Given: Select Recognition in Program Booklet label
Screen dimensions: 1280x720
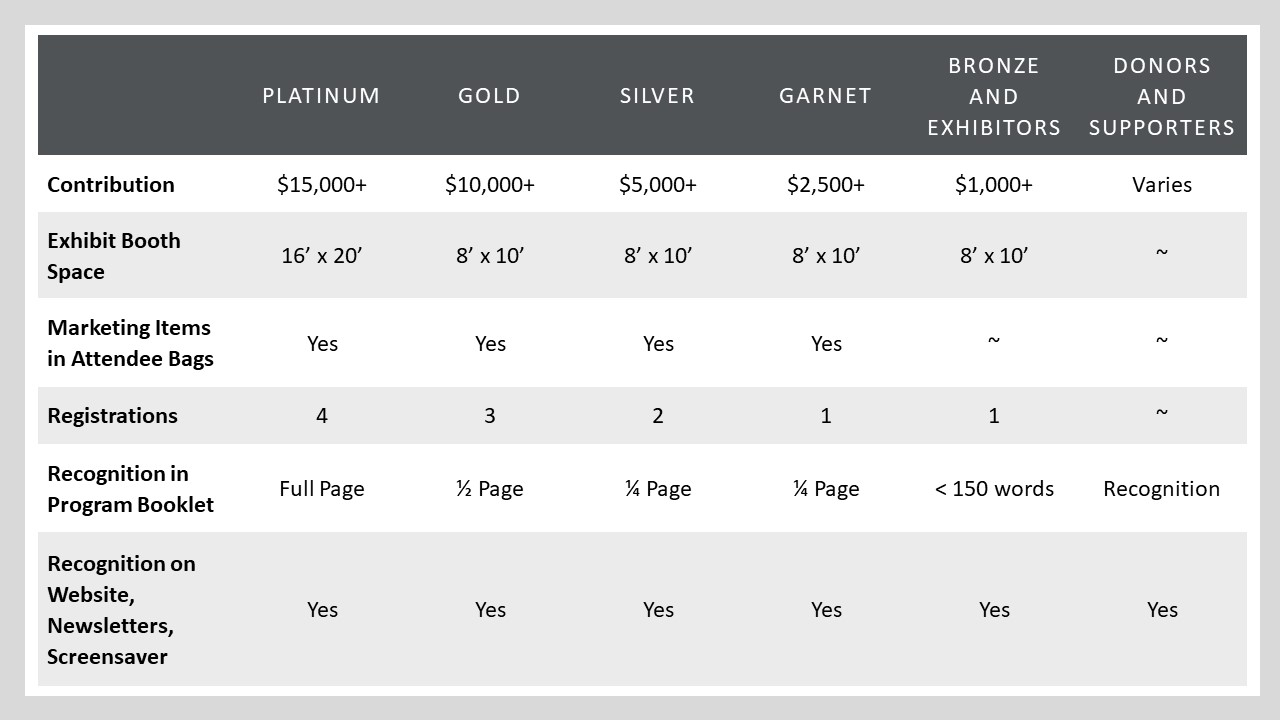Looking at the screenshot, I should pos(130,489).
